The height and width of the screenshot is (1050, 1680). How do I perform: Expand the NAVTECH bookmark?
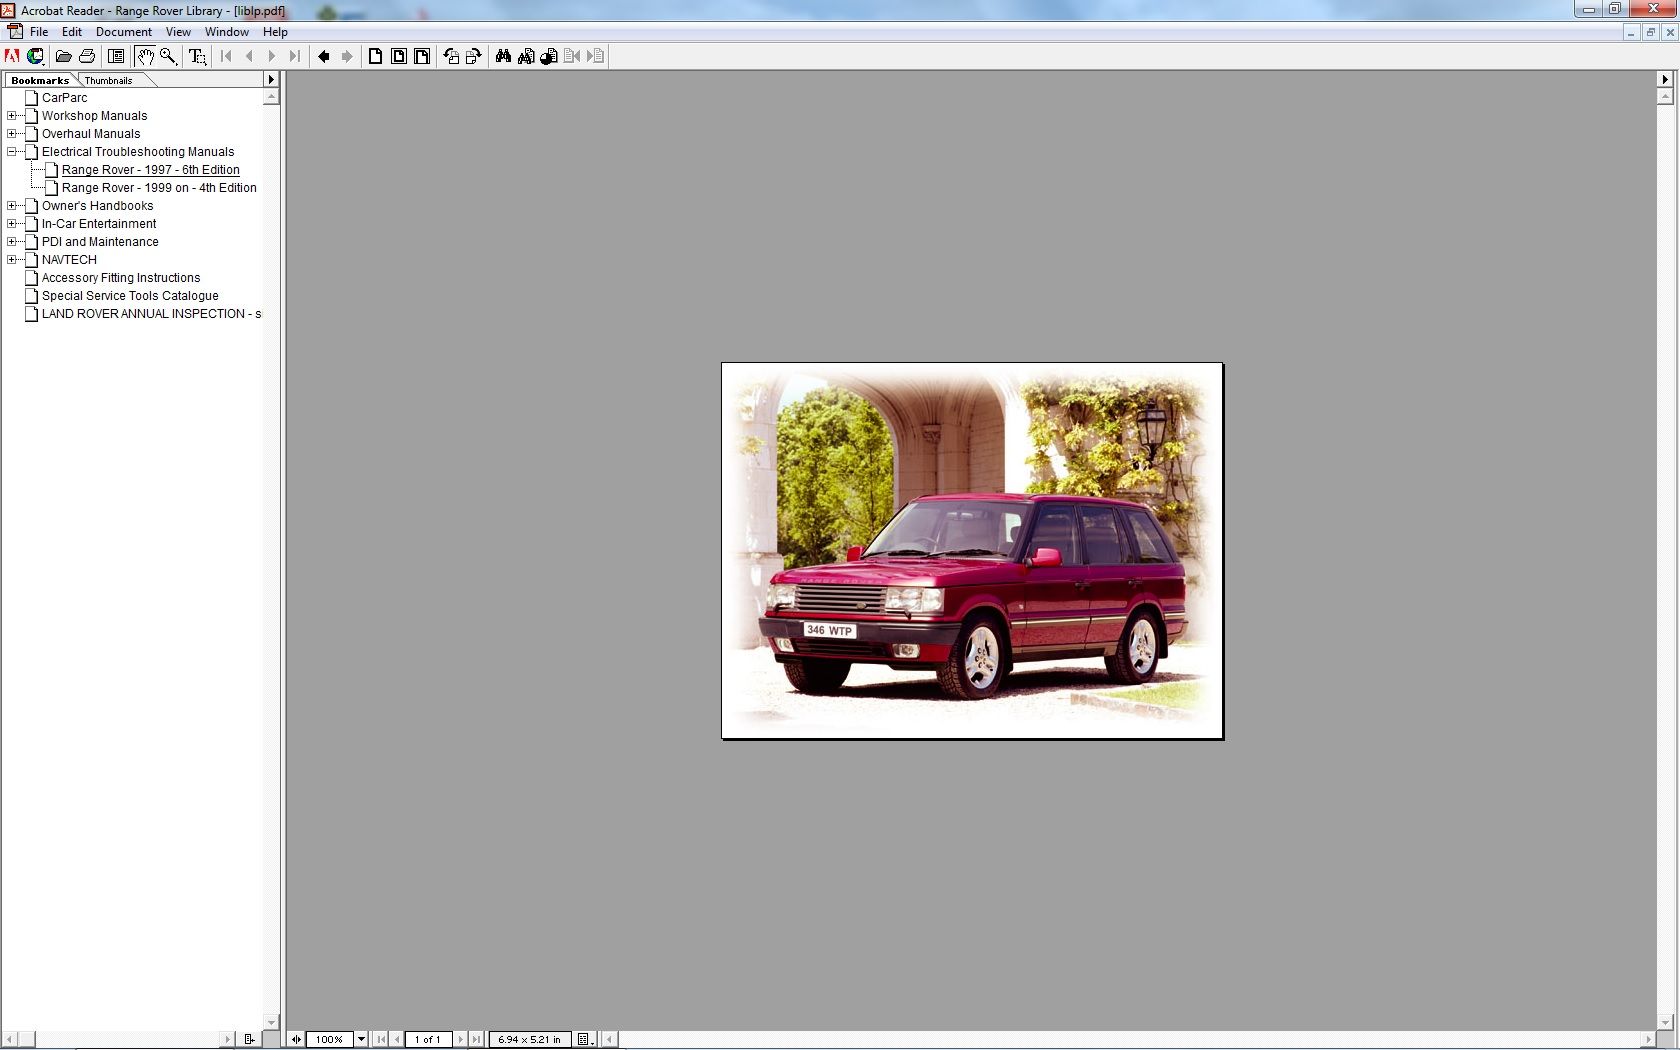click(x=12, y=260)
